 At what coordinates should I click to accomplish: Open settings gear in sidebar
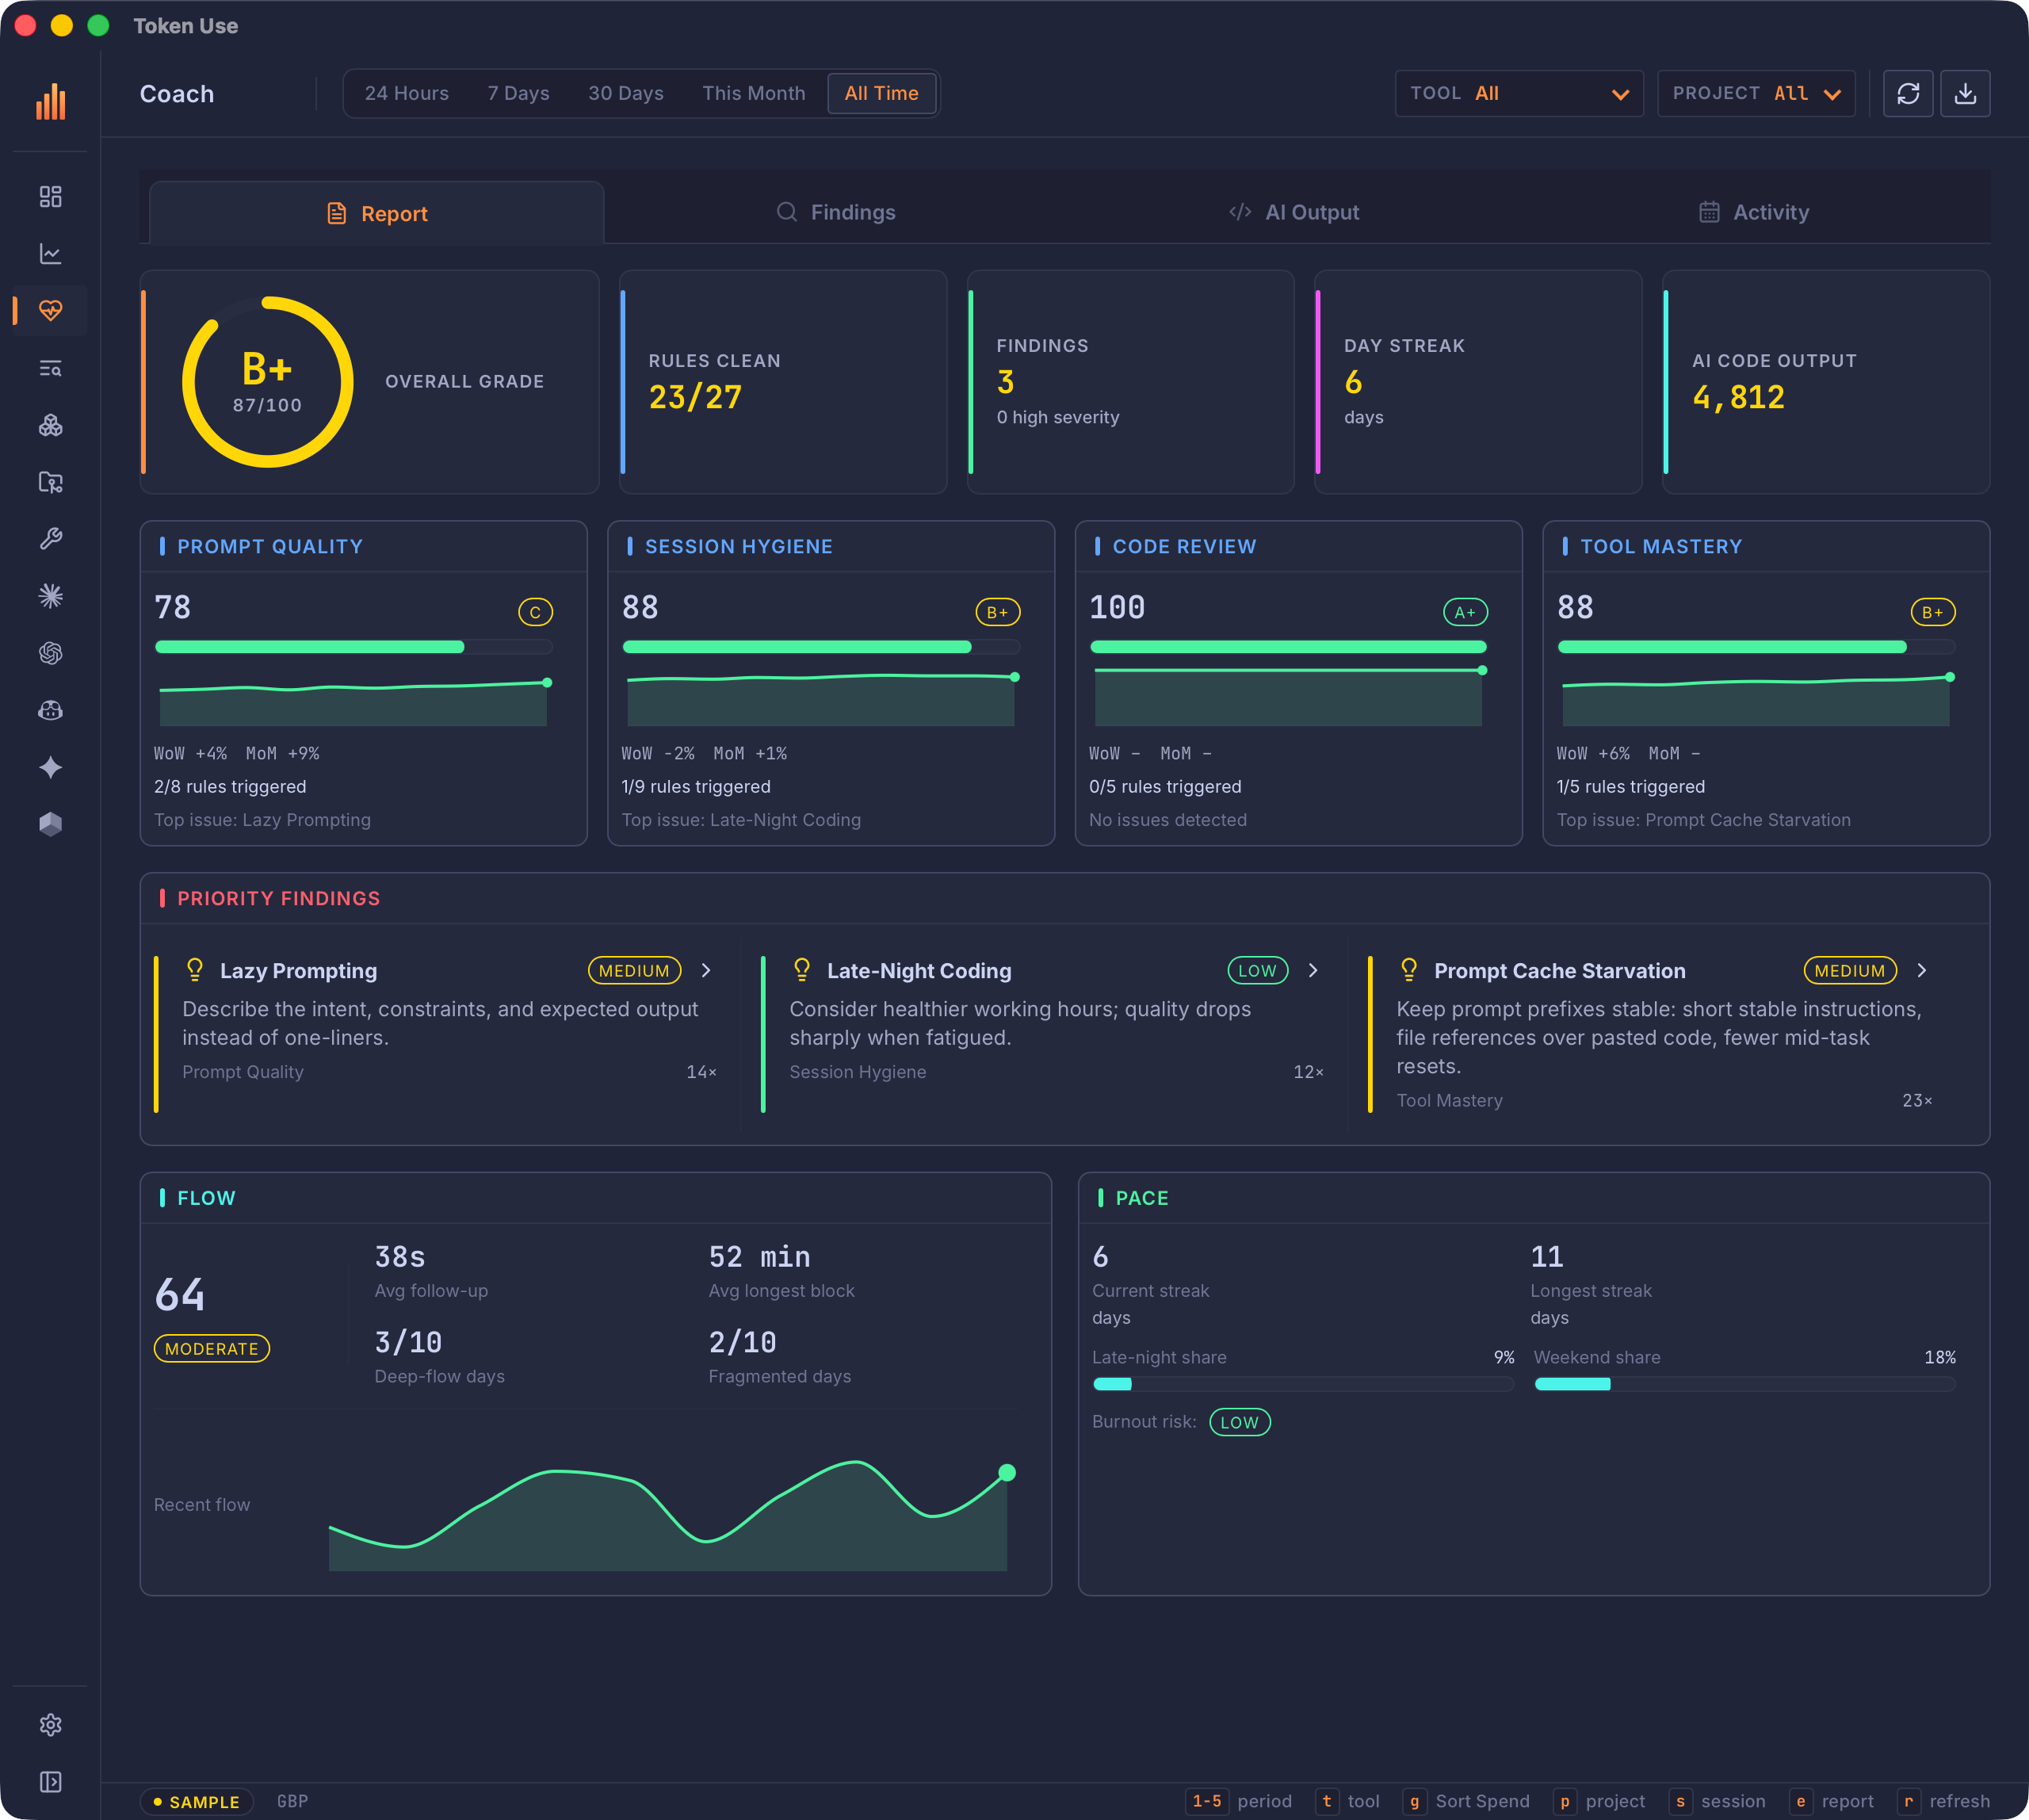pos(50,1725)
